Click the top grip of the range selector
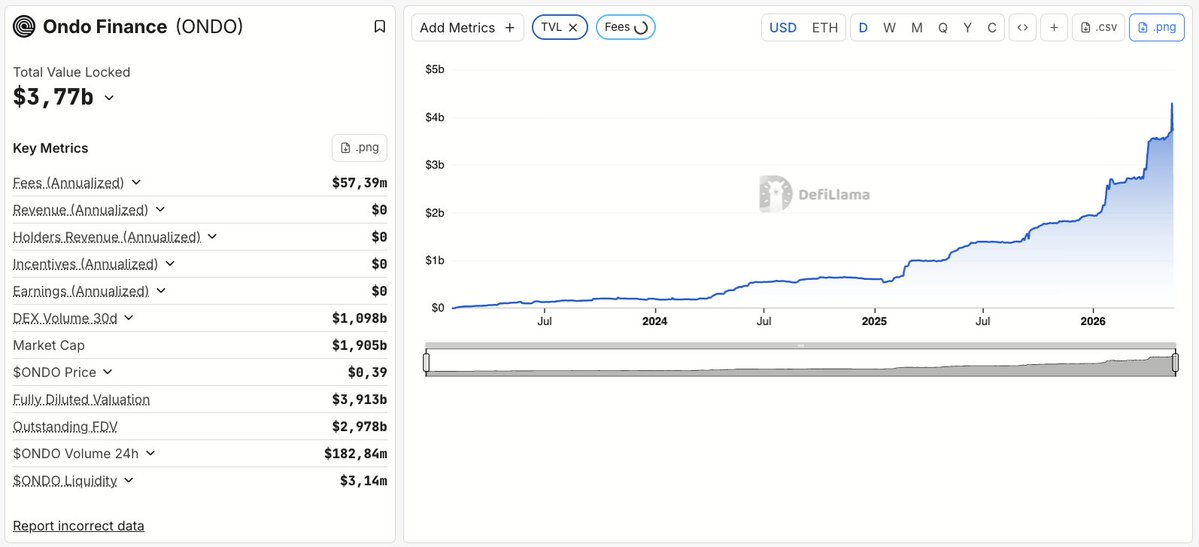 (x=801, y=346)
